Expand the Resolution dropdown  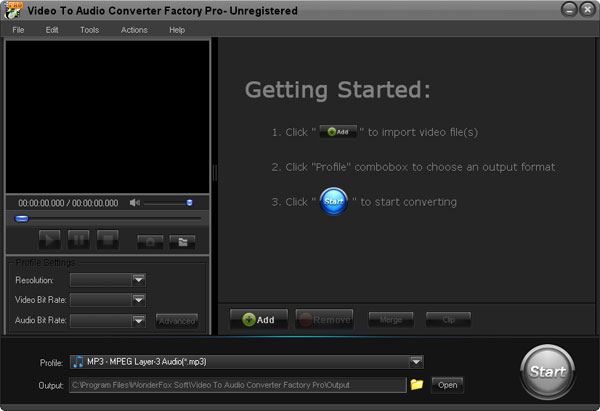tap(139, 280)
